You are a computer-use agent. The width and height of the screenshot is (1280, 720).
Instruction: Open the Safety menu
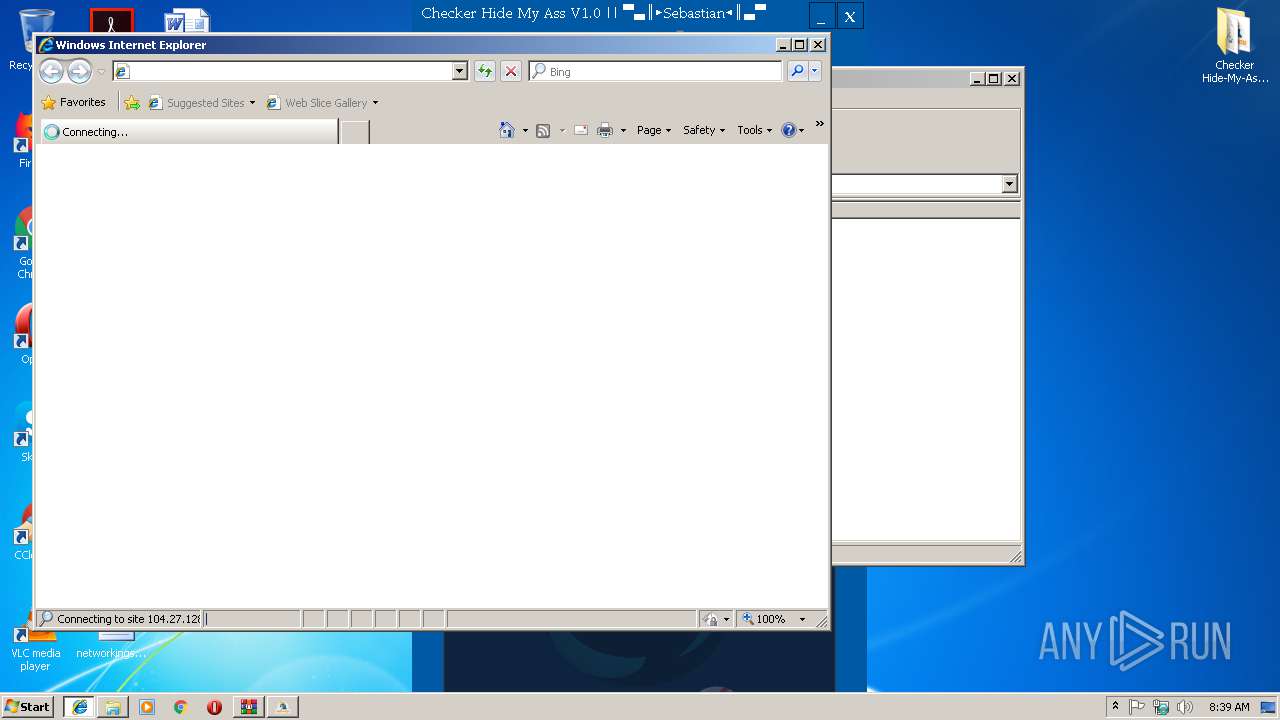(704, 130)
